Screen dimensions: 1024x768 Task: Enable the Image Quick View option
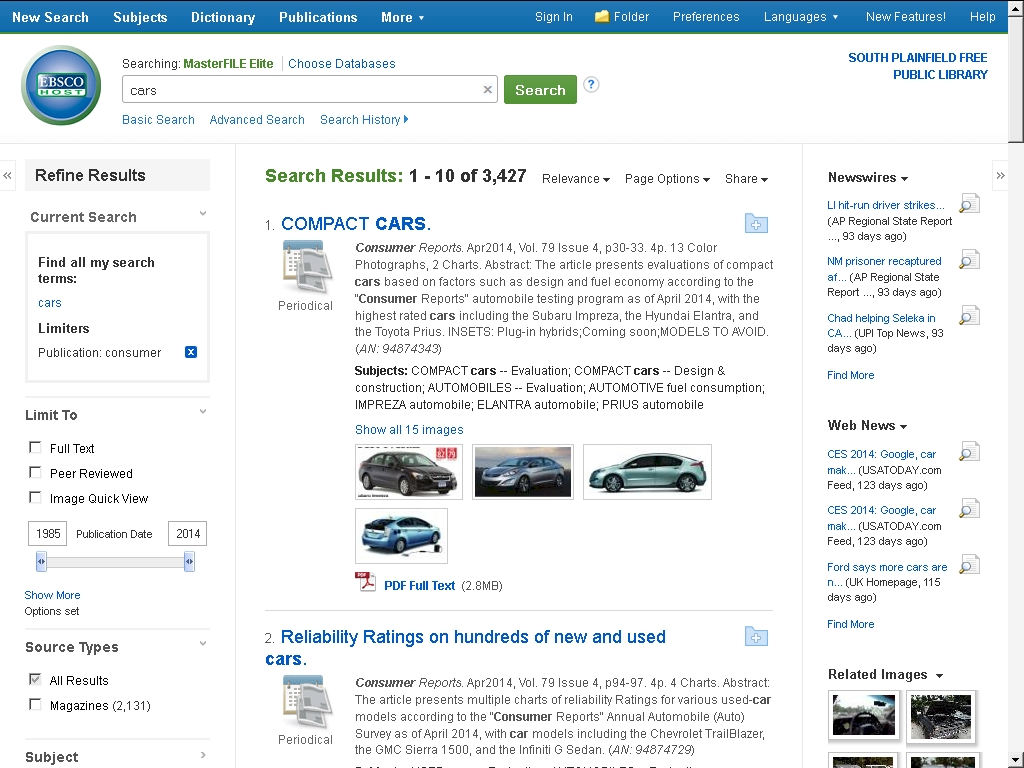point(35,498)
